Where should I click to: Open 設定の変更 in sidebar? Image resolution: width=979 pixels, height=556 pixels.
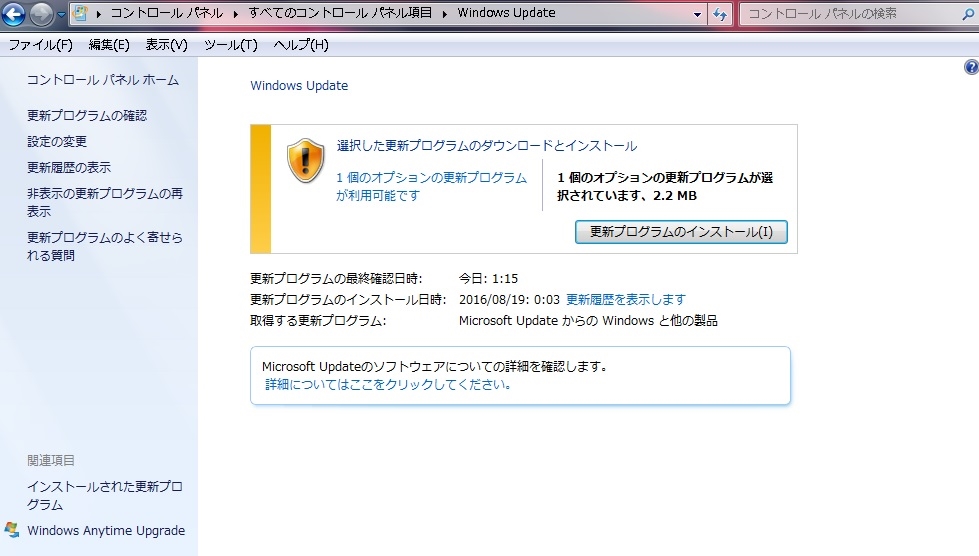pyautogui.click(x=57, y=142)
